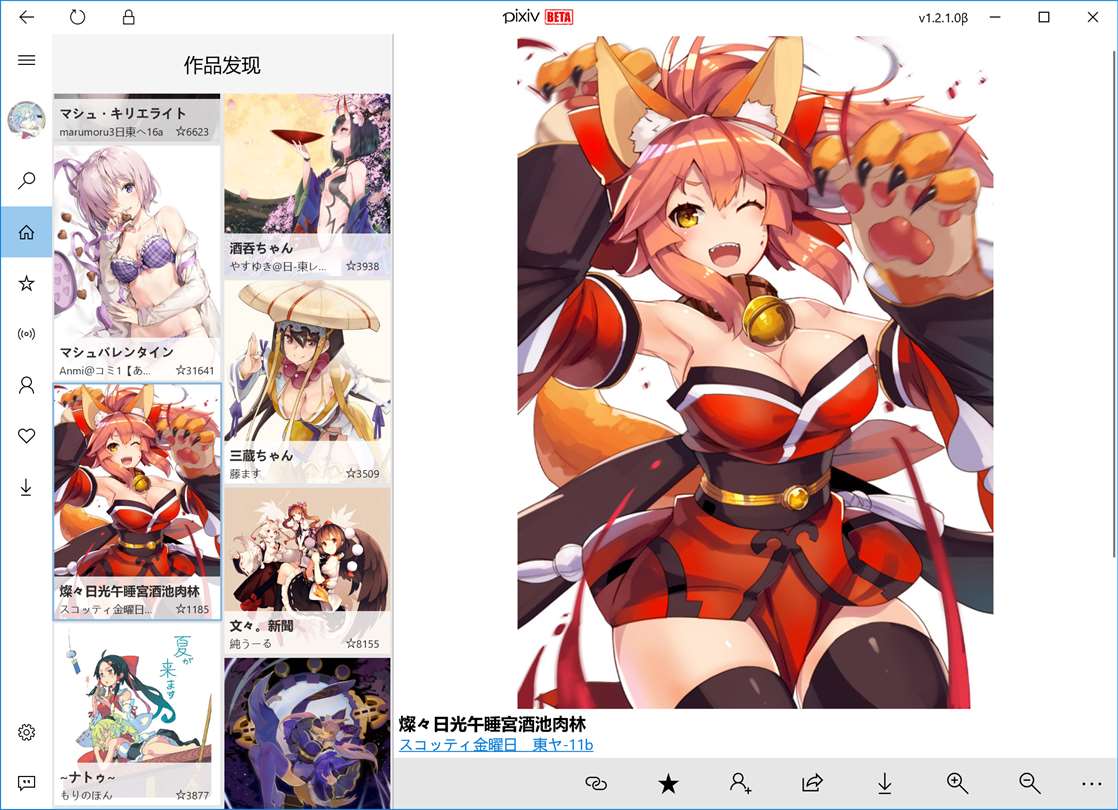Open the 三蔵ちゃん artwork thumbnail
Viewport: 1118px width, 810px height.
pyautogui.click(x=307, y=382)
